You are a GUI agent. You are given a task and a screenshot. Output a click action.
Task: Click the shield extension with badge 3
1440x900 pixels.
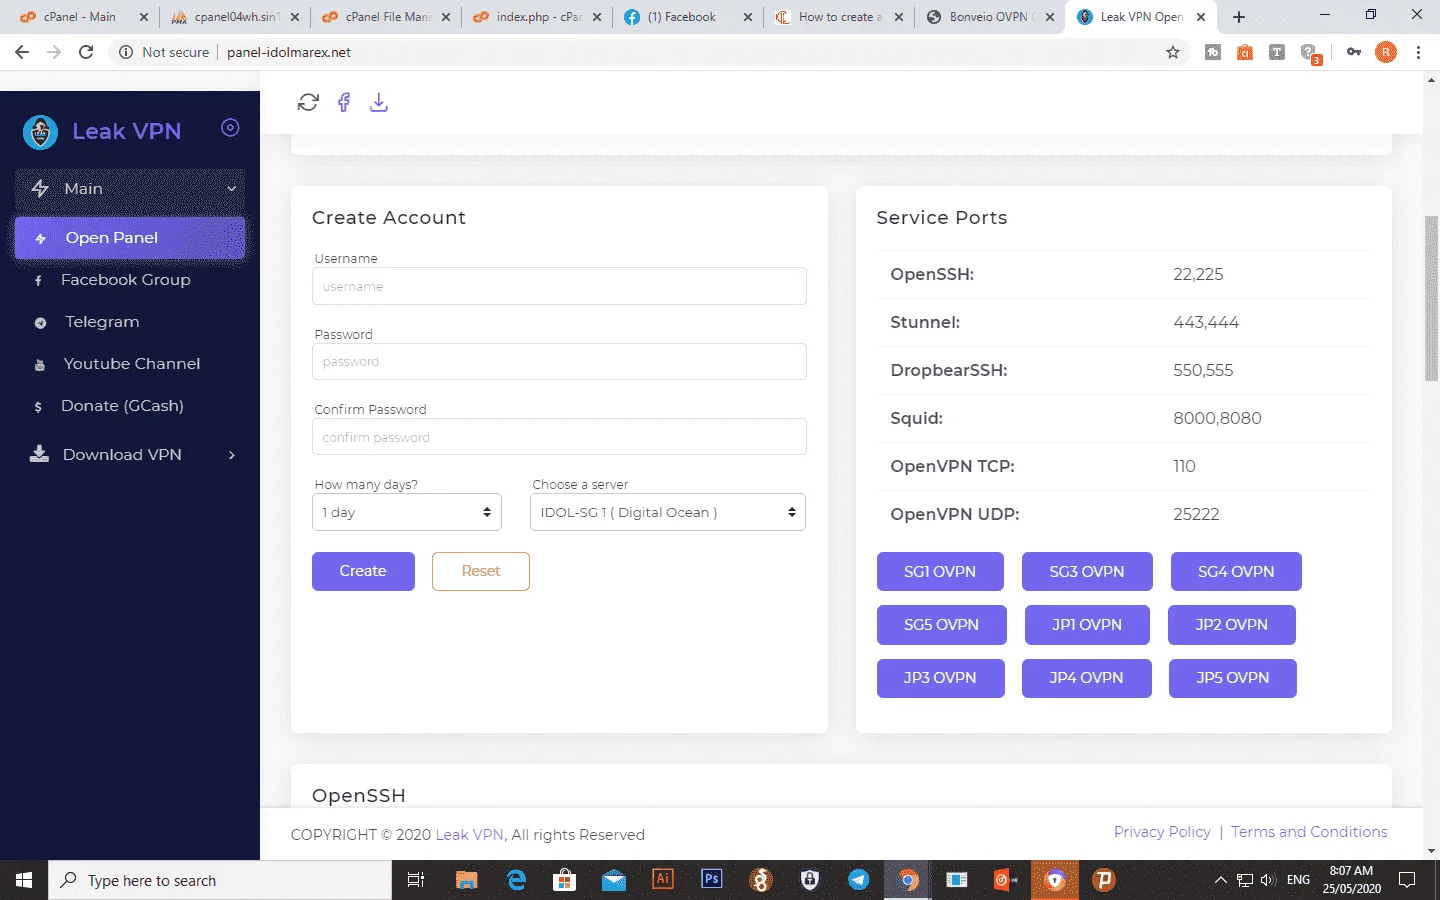(x=1310, y=54)
